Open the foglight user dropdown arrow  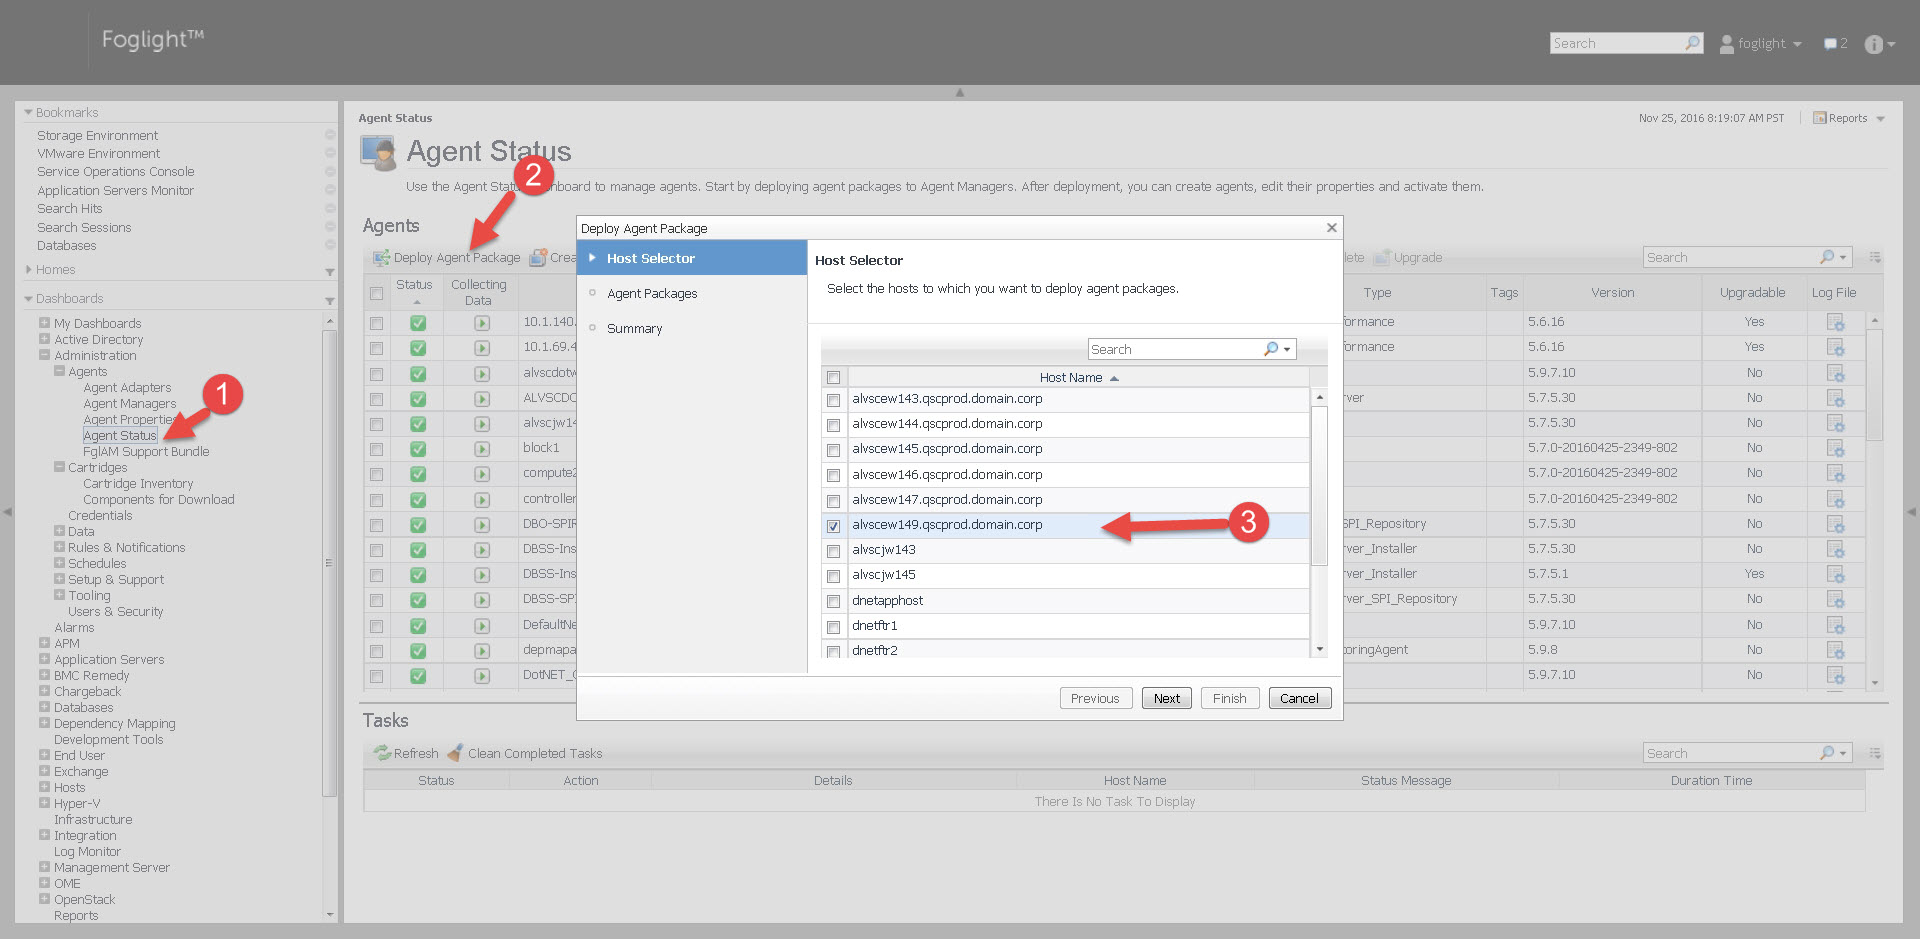[1797, 44]
